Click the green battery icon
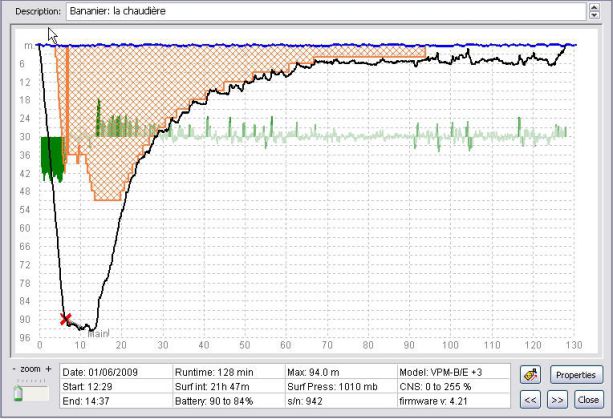613x419 pixels. tap(18, 395)
